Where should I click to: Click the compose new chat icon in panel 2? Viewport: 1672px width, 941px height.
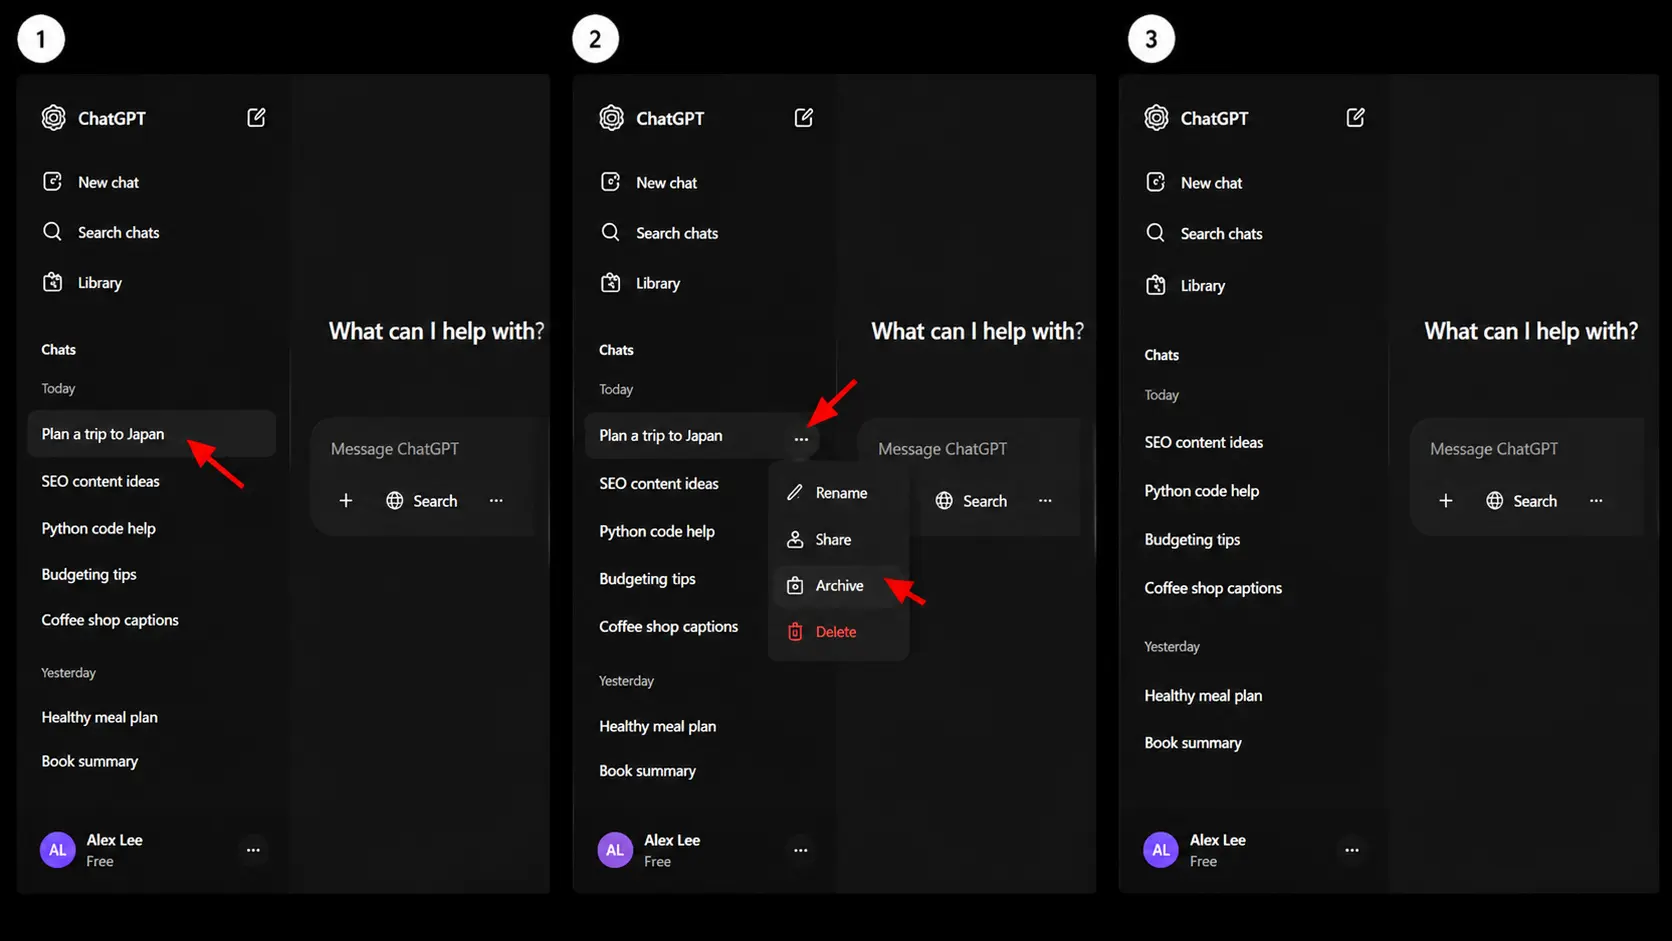click(x=804, y=118)
